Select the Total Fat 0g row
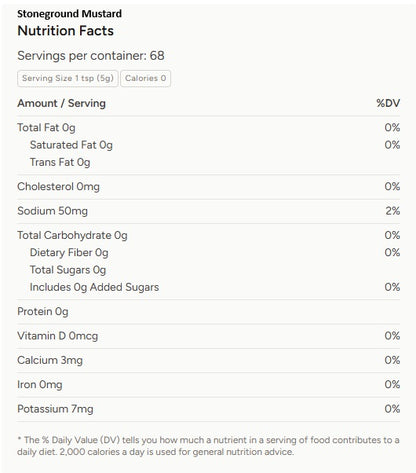 (x=209, y=128)
